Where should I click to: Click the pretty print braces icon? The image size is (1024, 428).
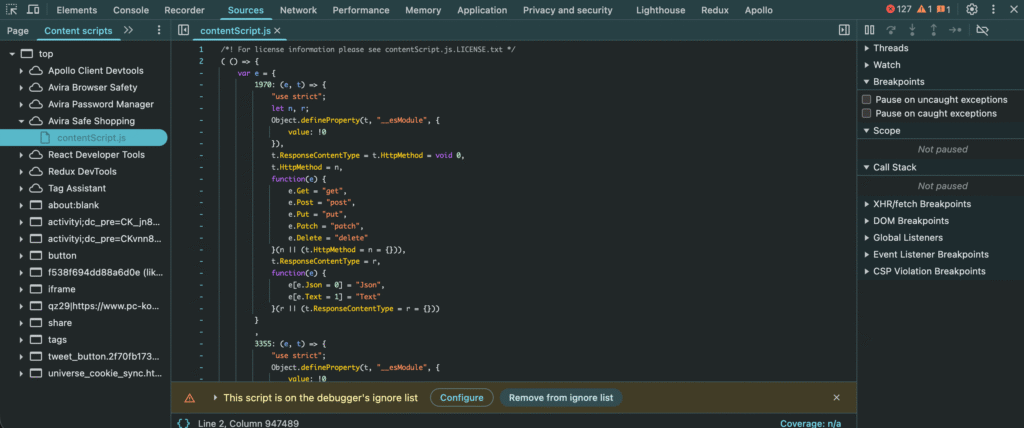click(x=183, y=423)
